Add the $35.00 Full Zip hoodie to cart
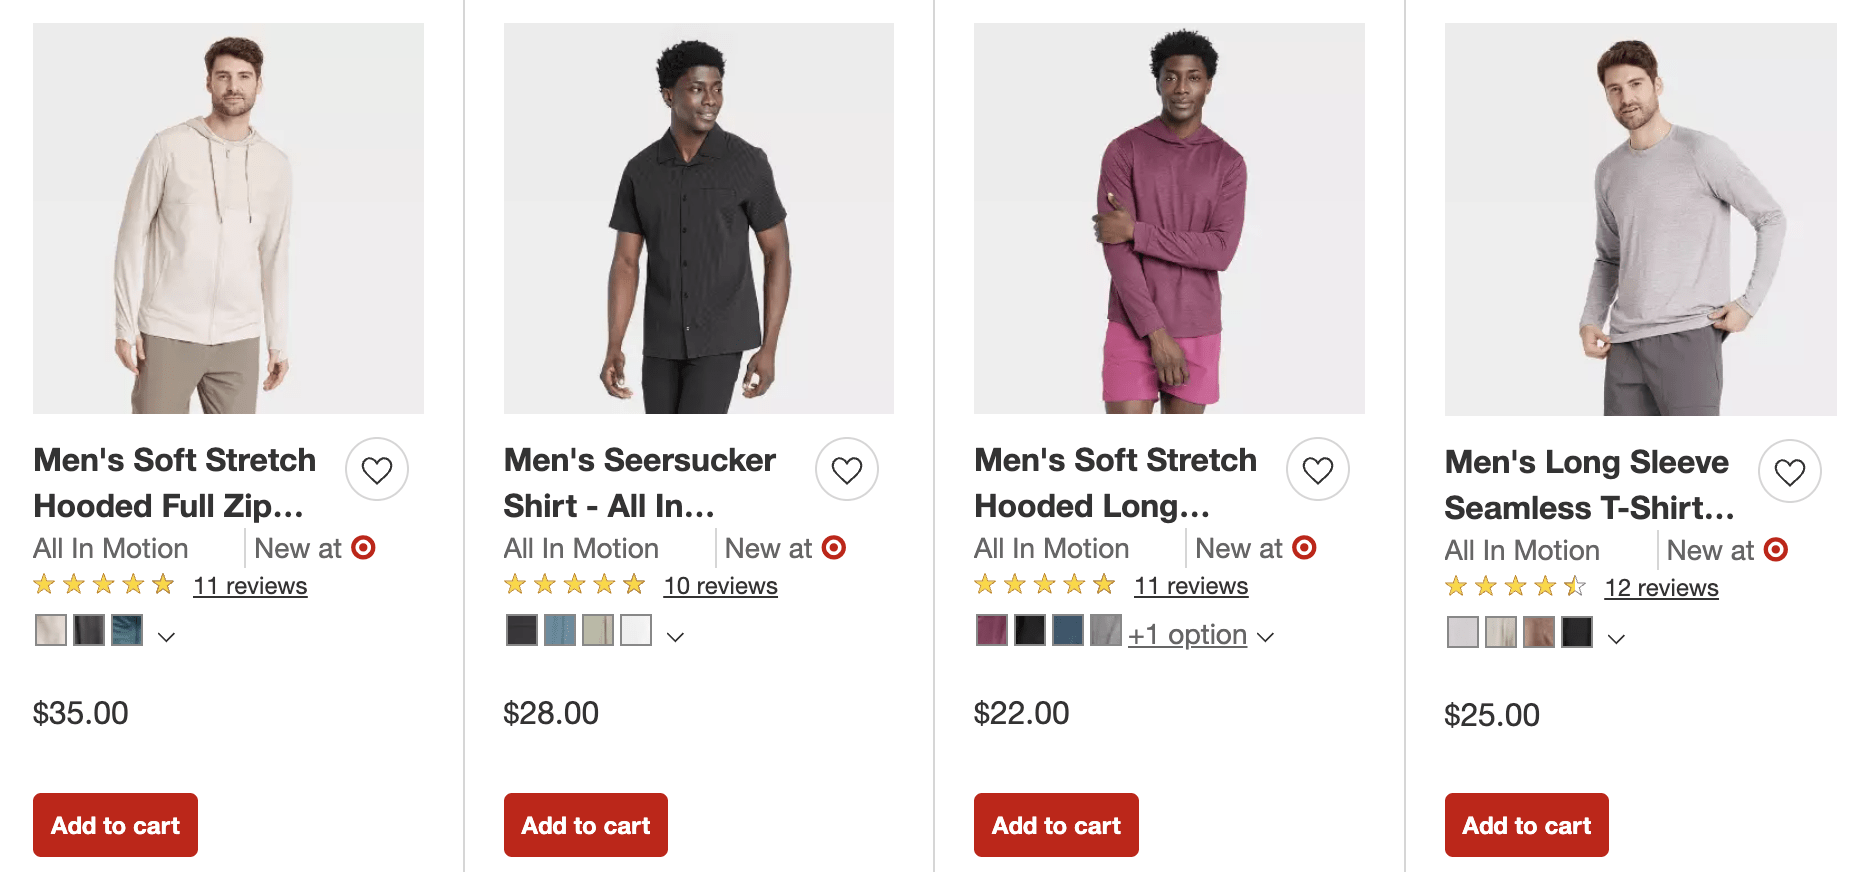This screenshot has height=872, width=1874. pyautogui.click(x=115, y=825)
